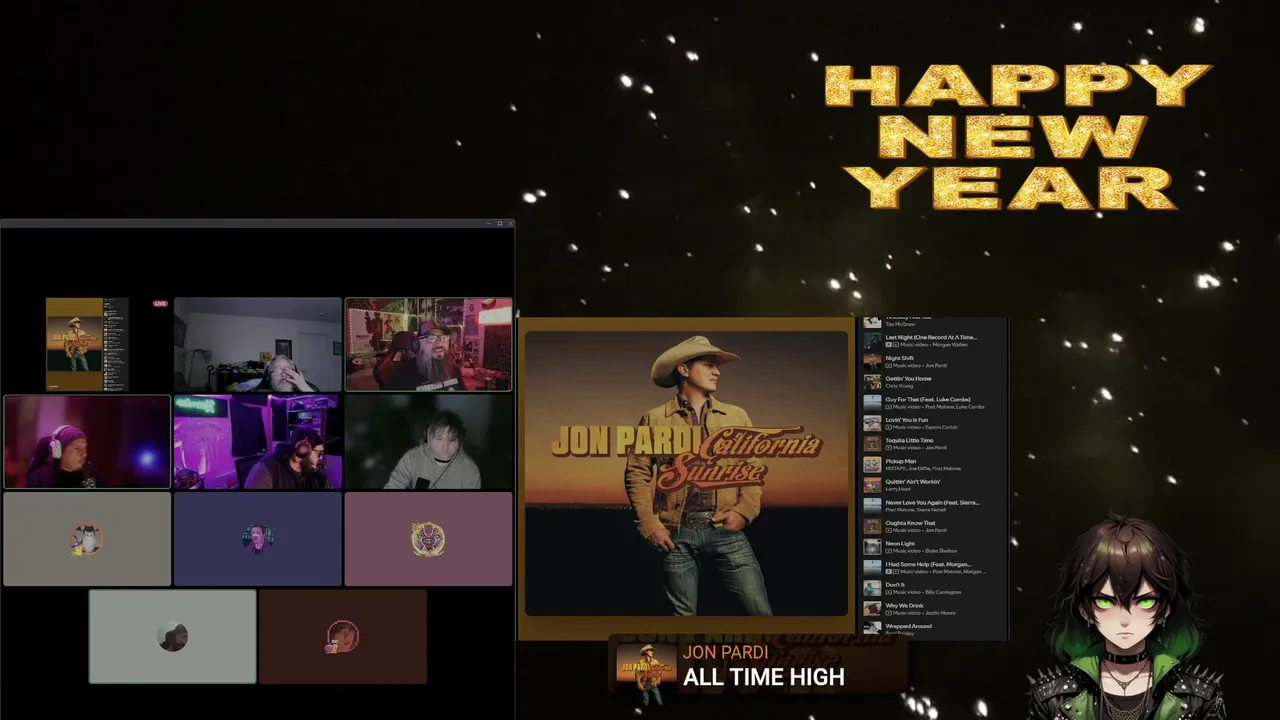Screen dimensions: 1280x720
Task: Click the album thumbnail beside 'Quittin' Ain't Workin''
Action: coord(872,485)
